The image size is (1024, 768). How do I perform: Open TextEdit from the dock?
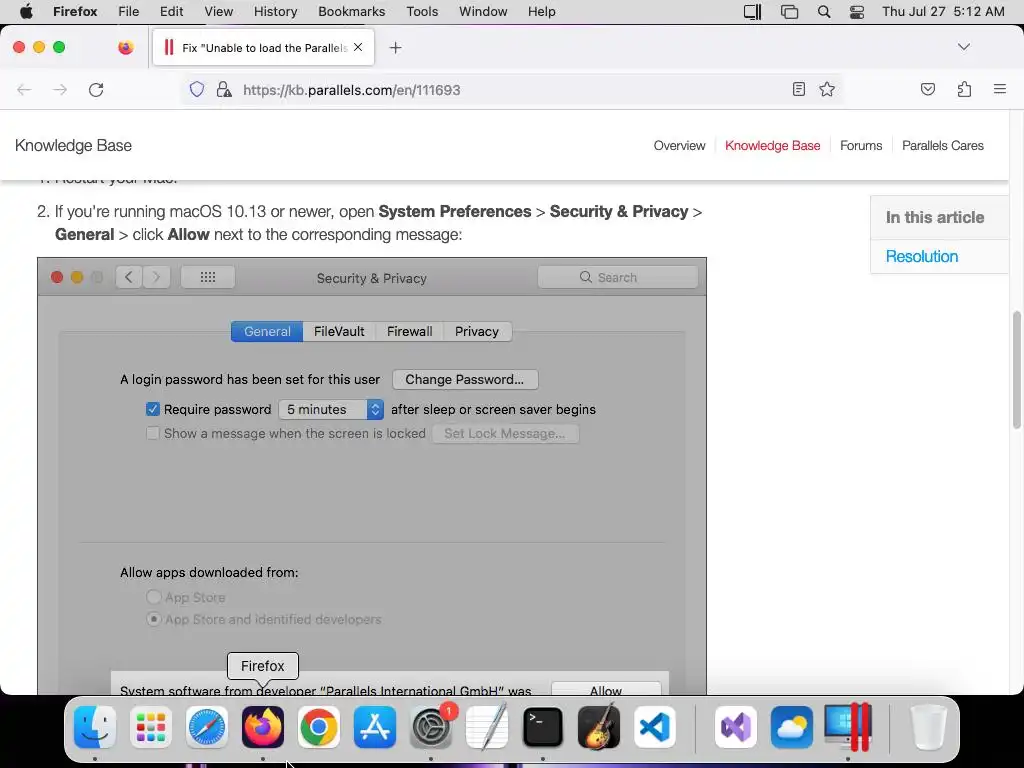[x=487, y=727]
